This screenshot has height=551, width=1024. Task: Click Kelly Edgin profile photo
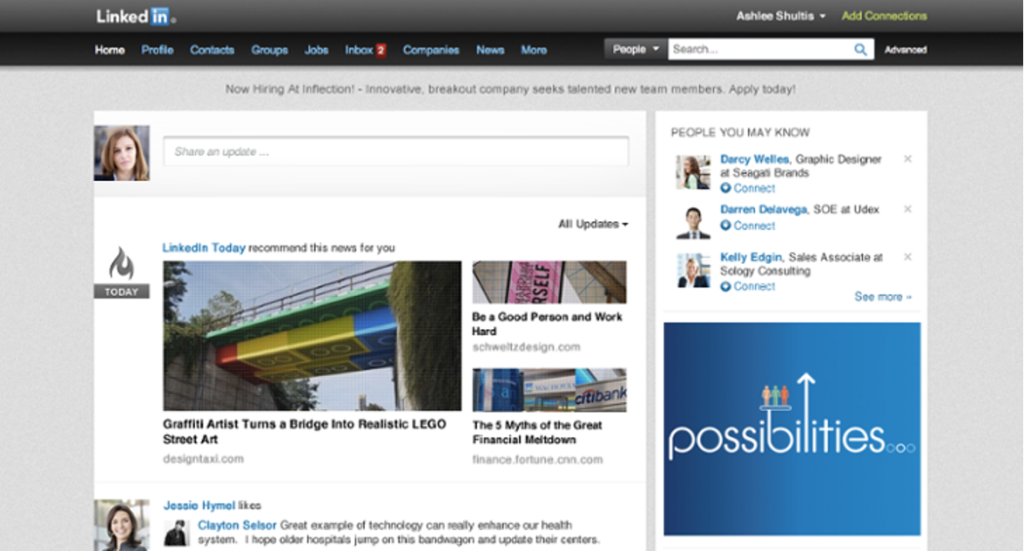(x=693, y=270)
